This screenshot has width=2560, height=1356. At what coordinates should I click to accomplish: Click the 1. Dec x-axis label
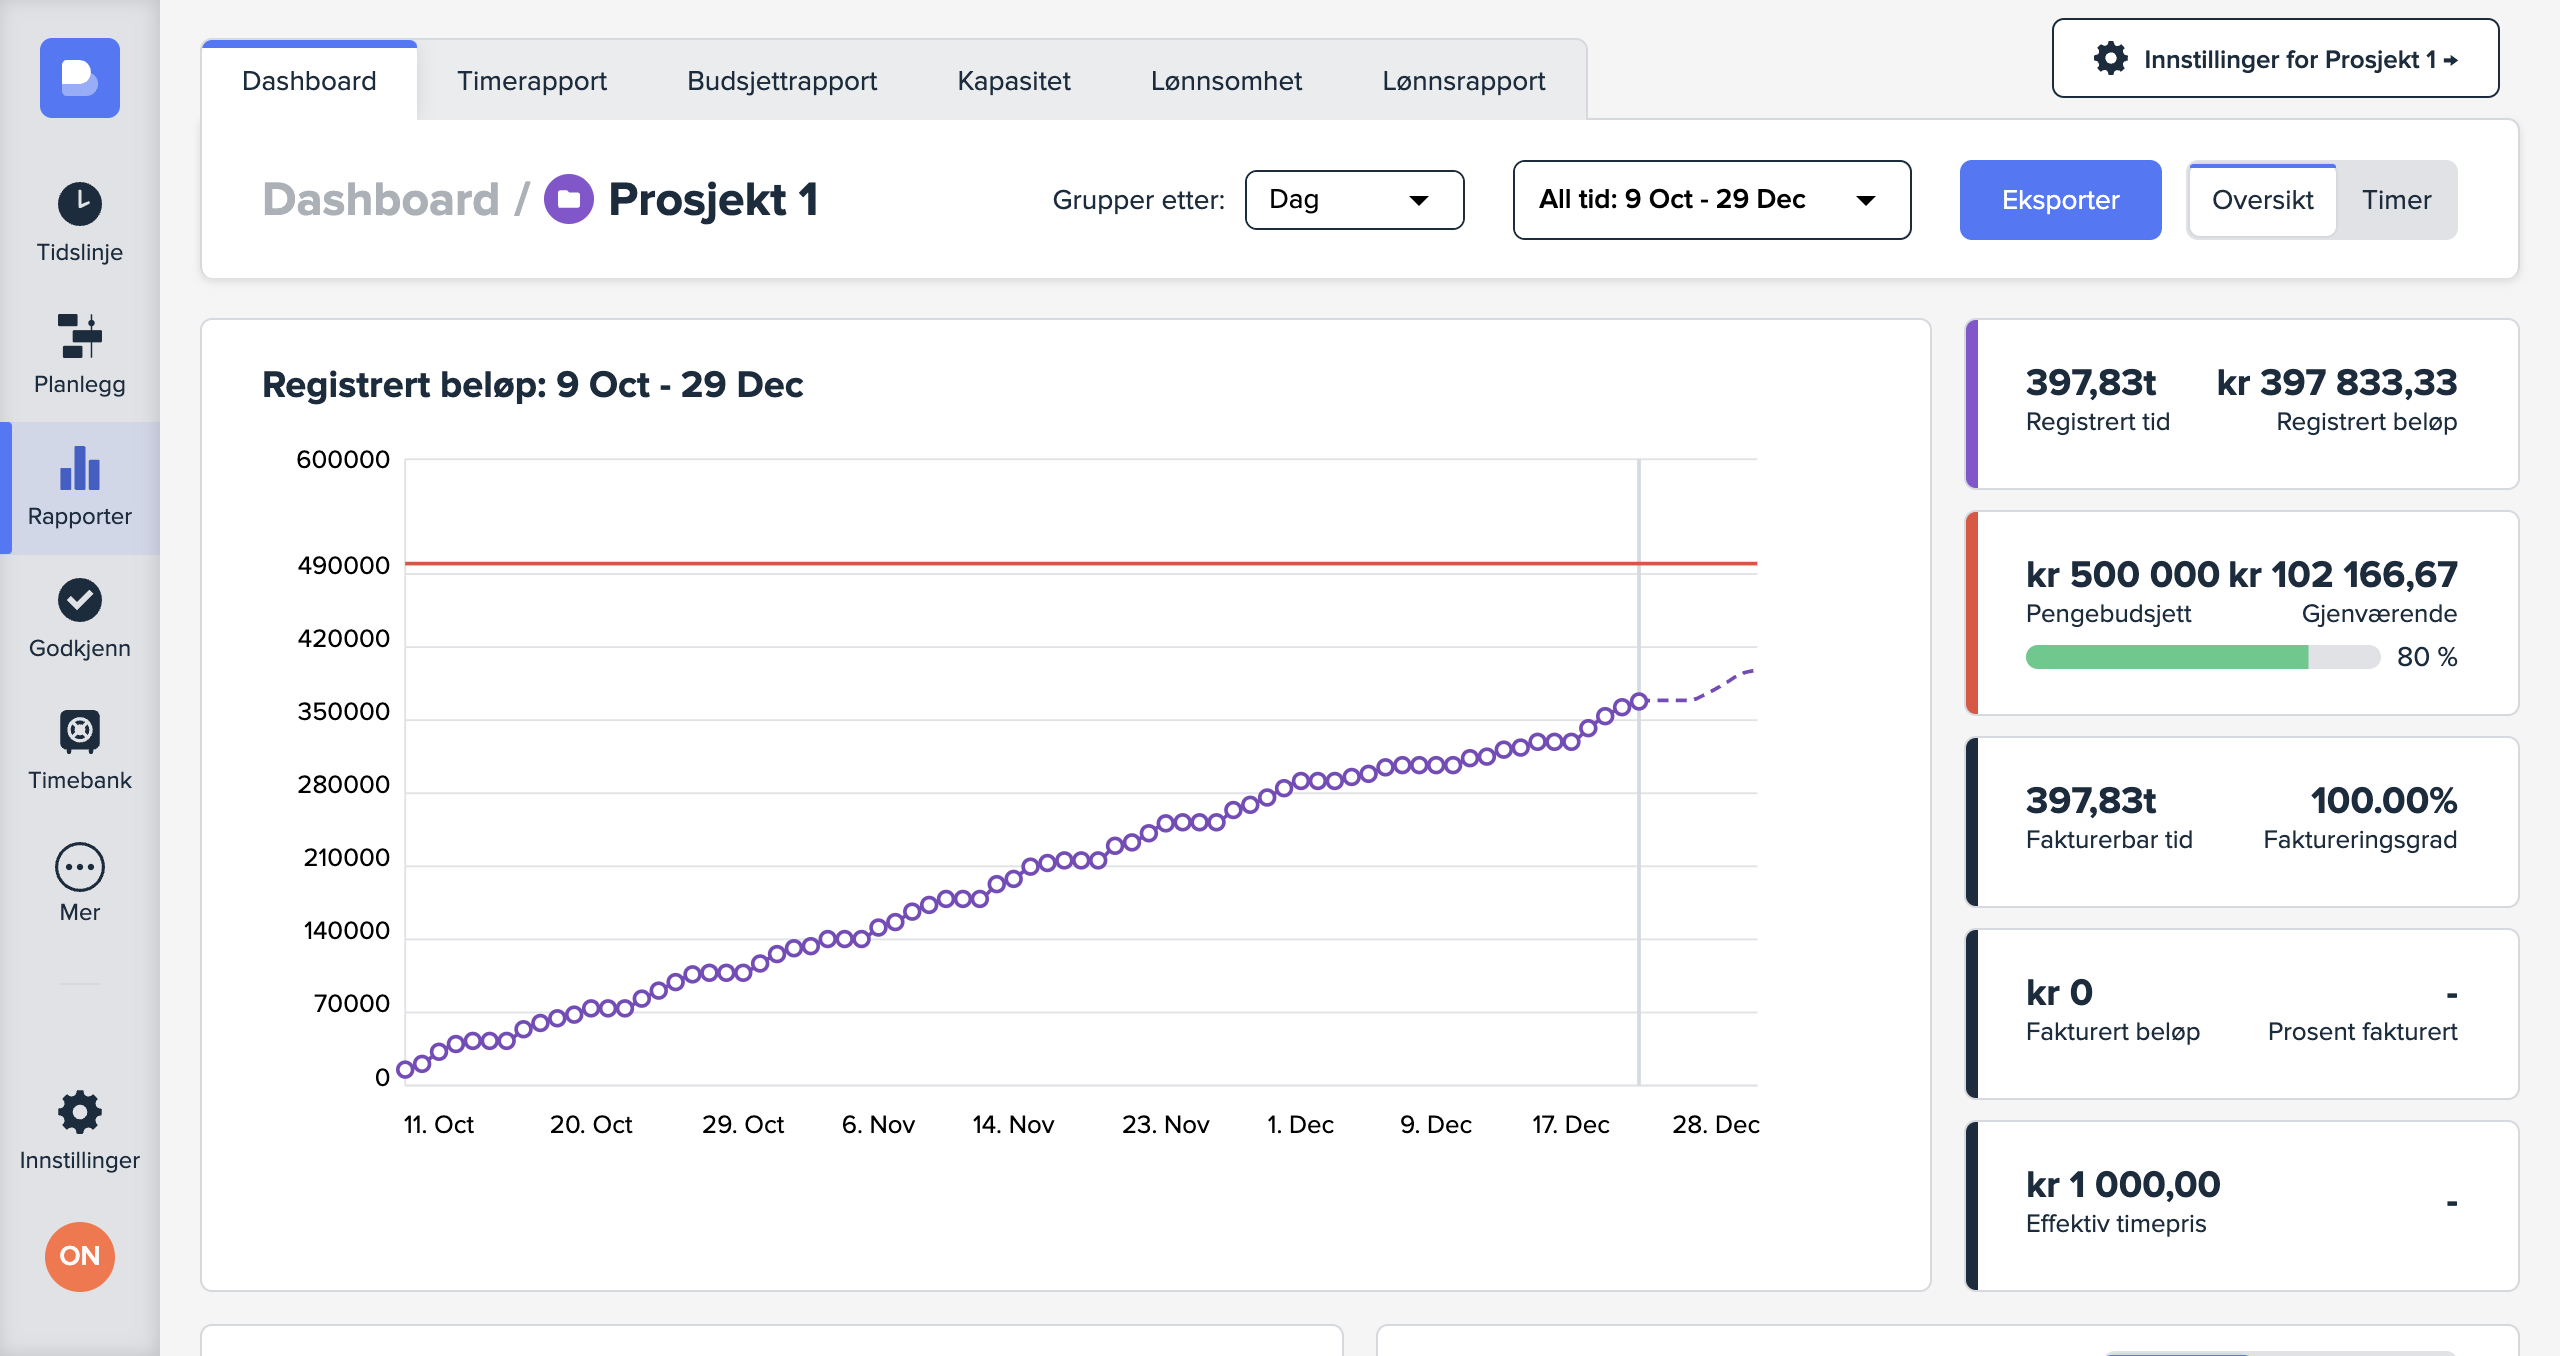pos(1300,1124)
